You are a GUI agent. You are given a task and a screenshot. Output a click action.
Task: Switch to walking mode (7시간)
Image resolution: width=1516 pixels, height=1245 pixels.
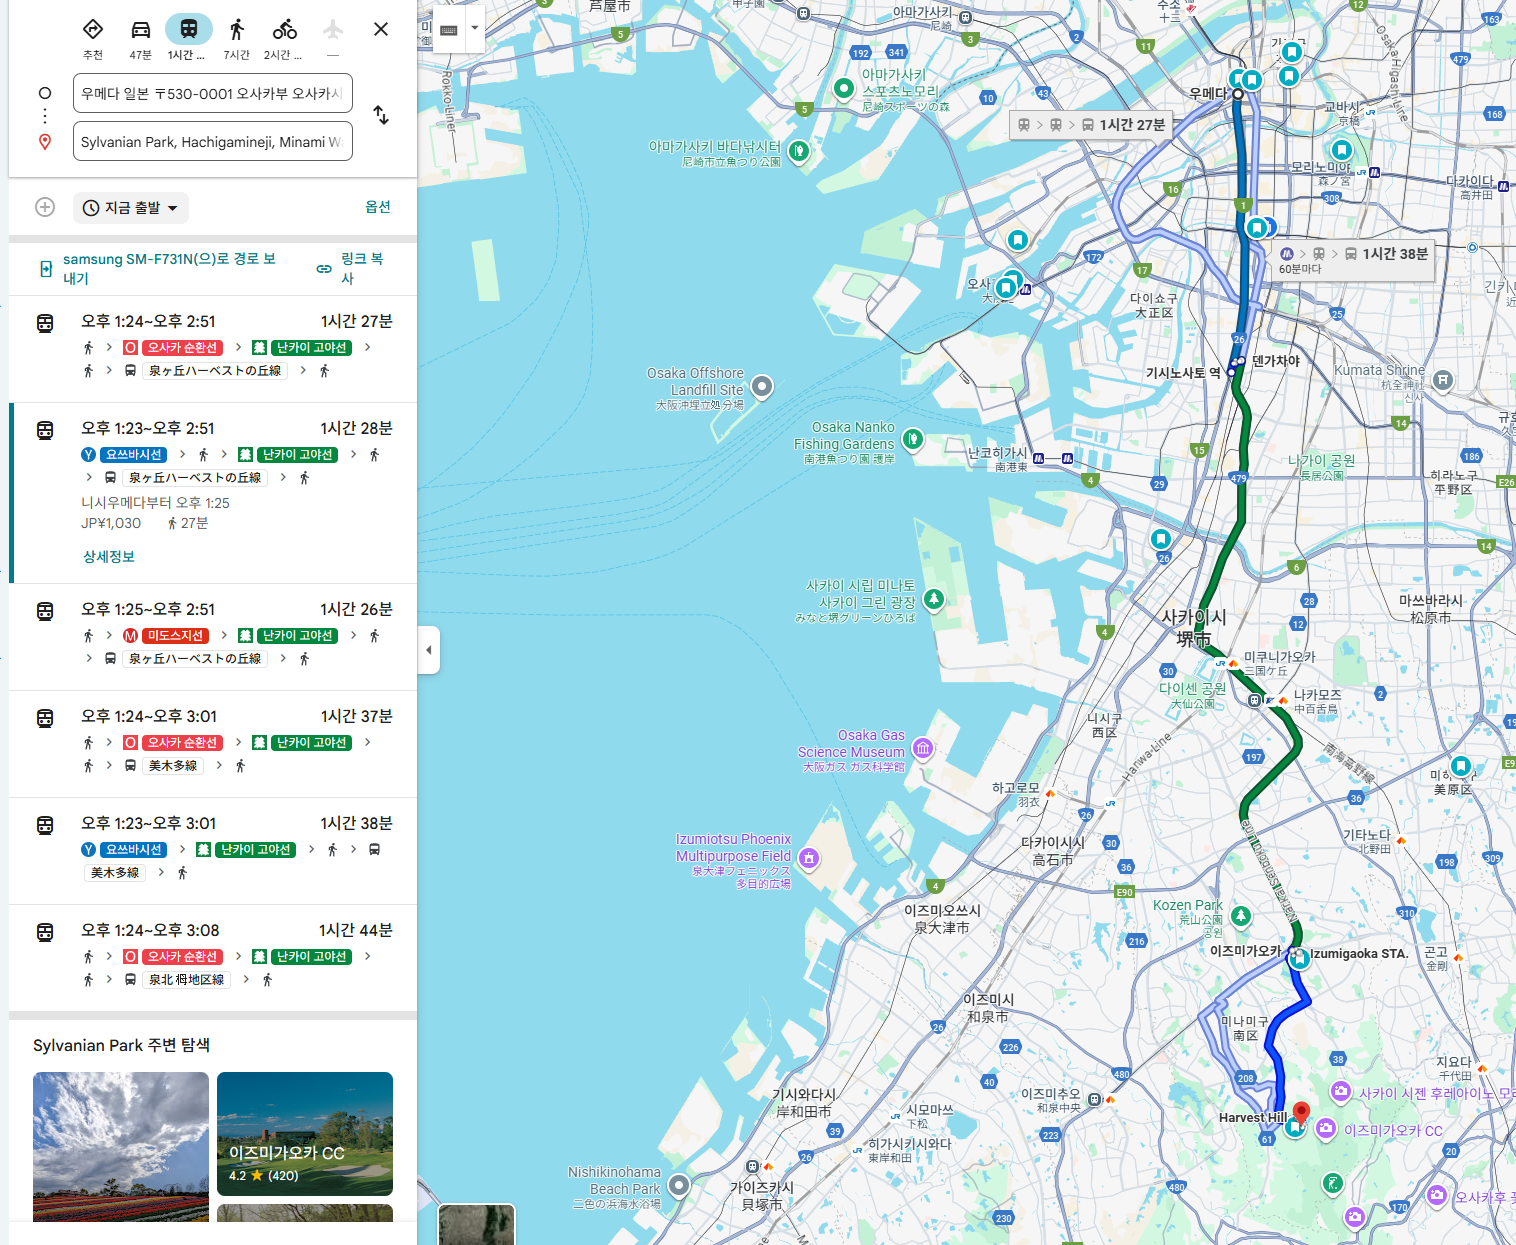tap(237, 29)
